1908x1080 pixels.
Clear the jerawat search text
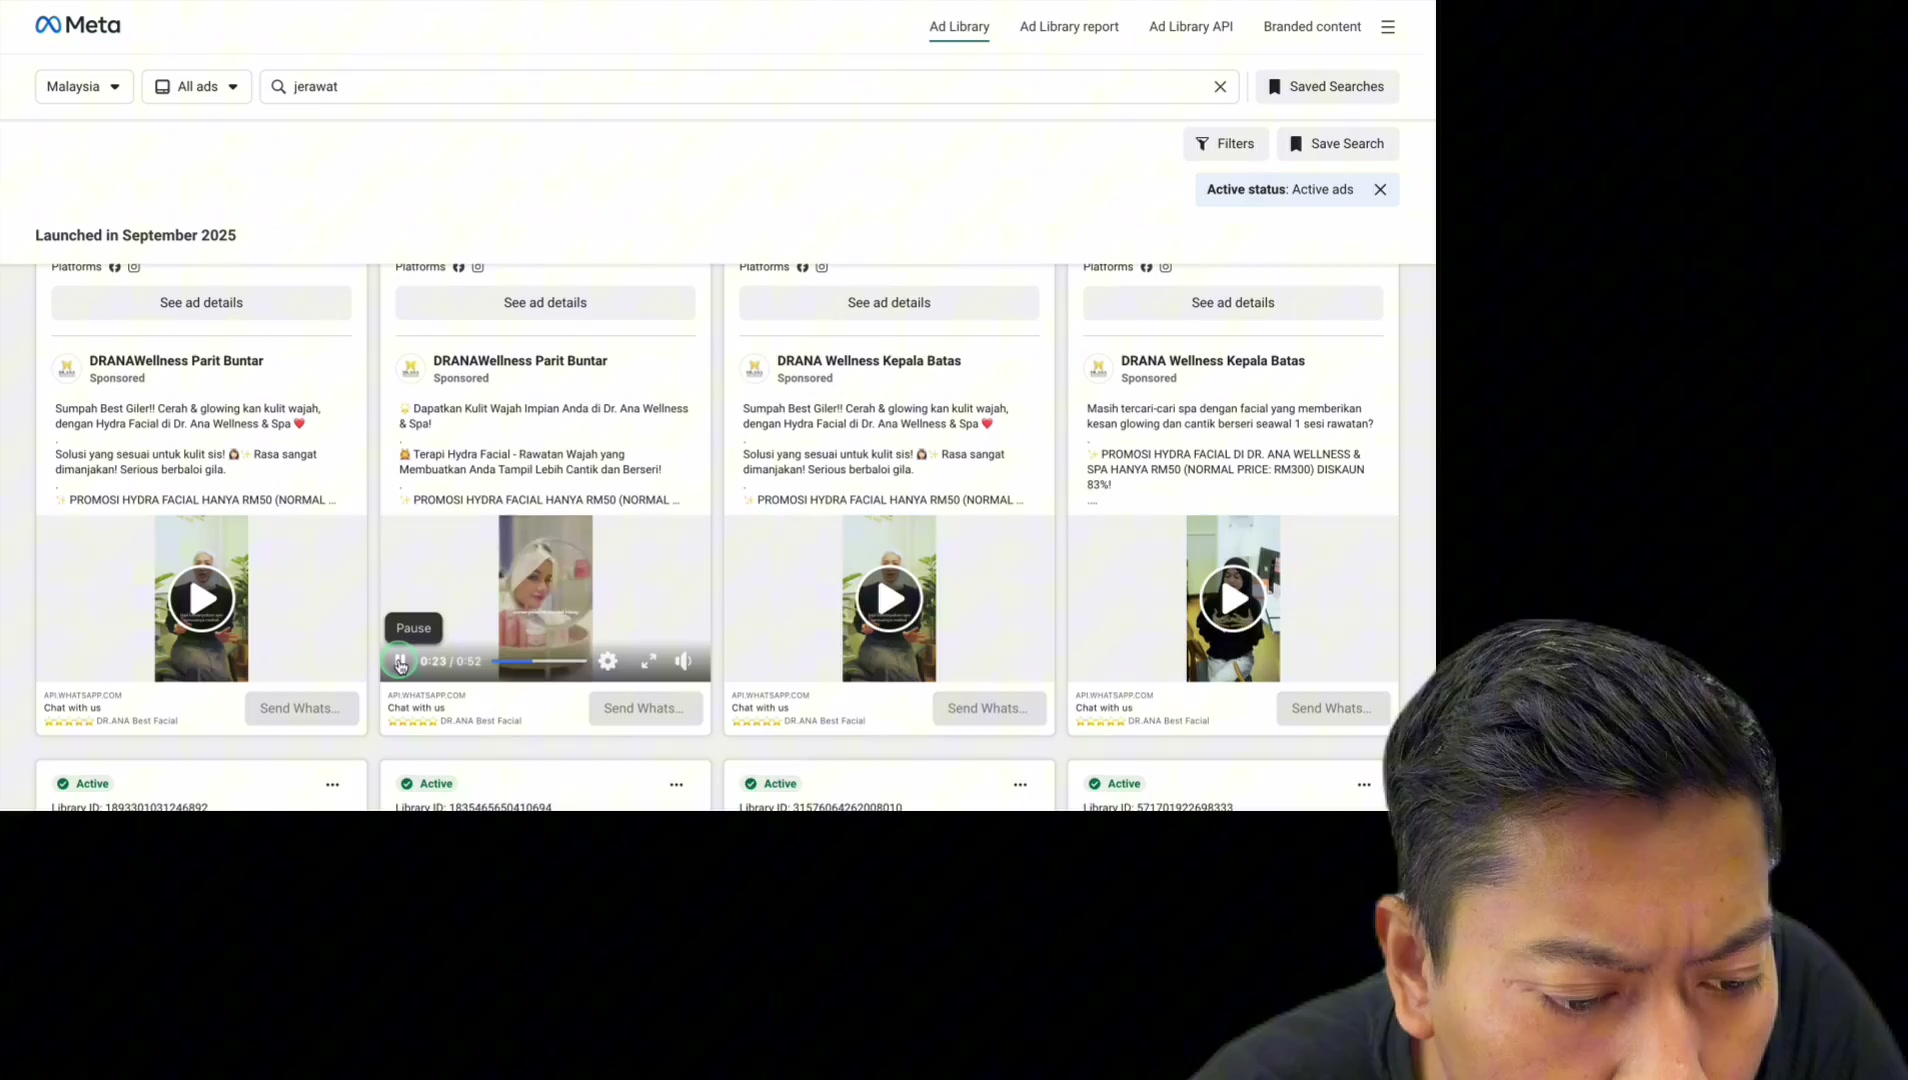click(x=1220, y=87)
